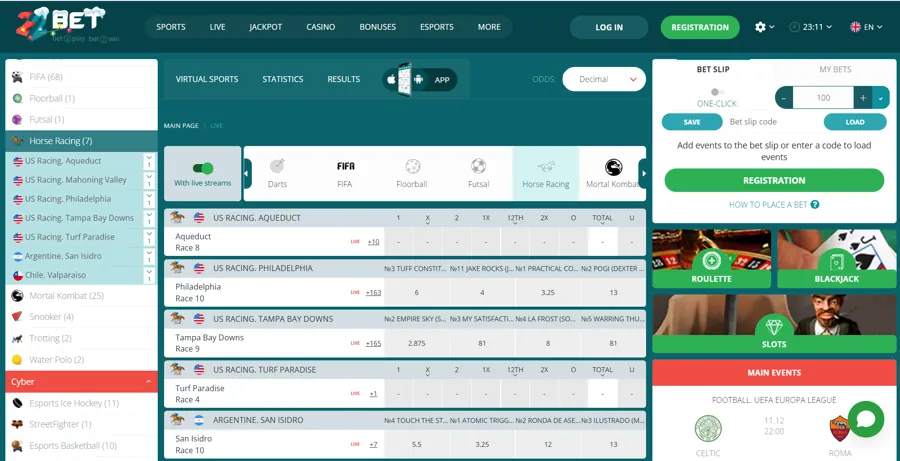Open the ESPORTS menu
Screen dimensions: 900x461
437,27
